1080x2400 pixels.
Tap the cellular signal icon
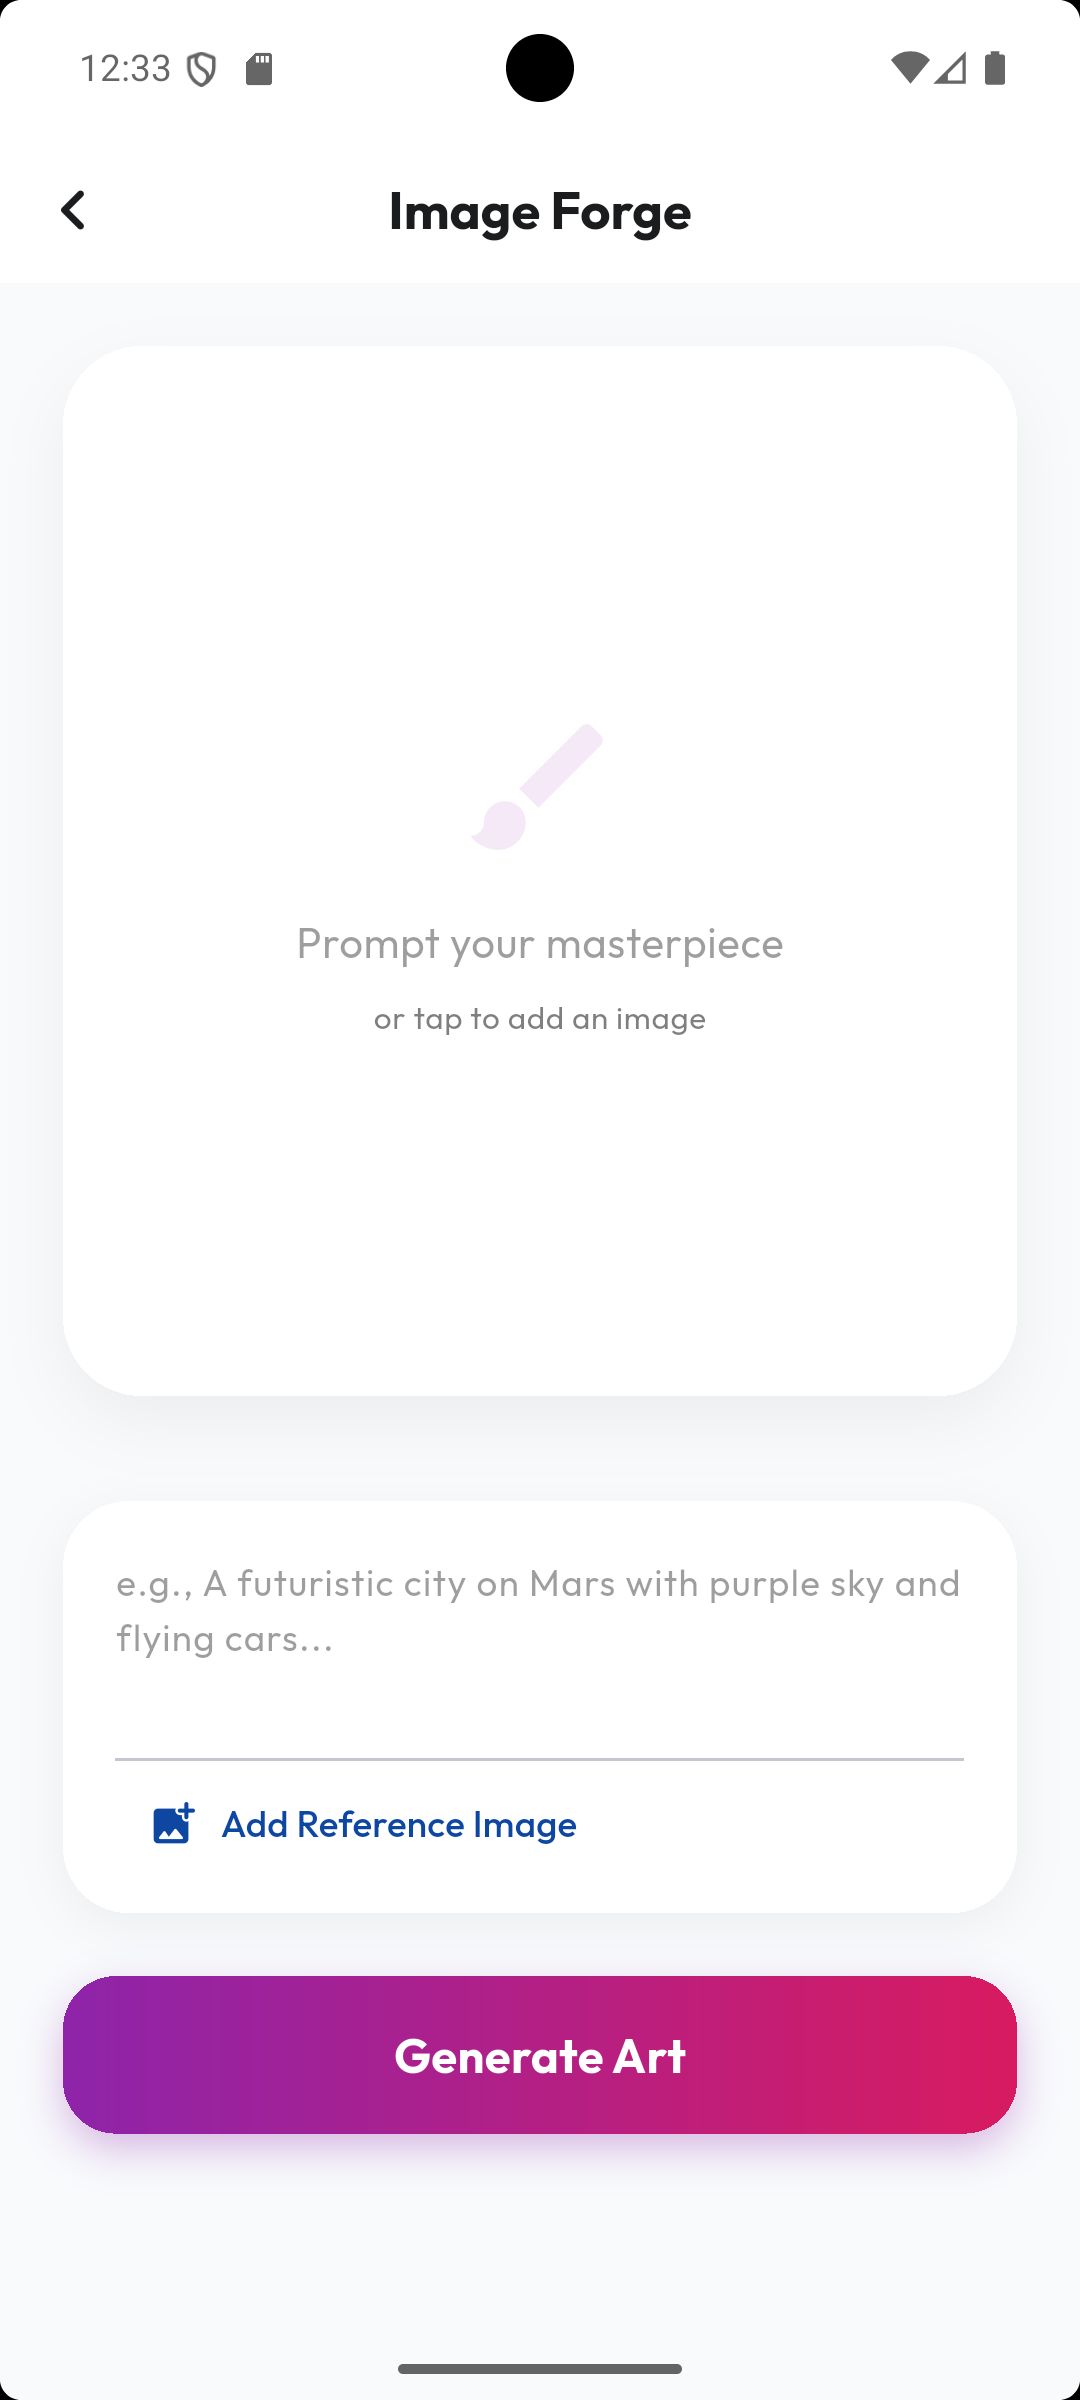(x=951, y=68)
